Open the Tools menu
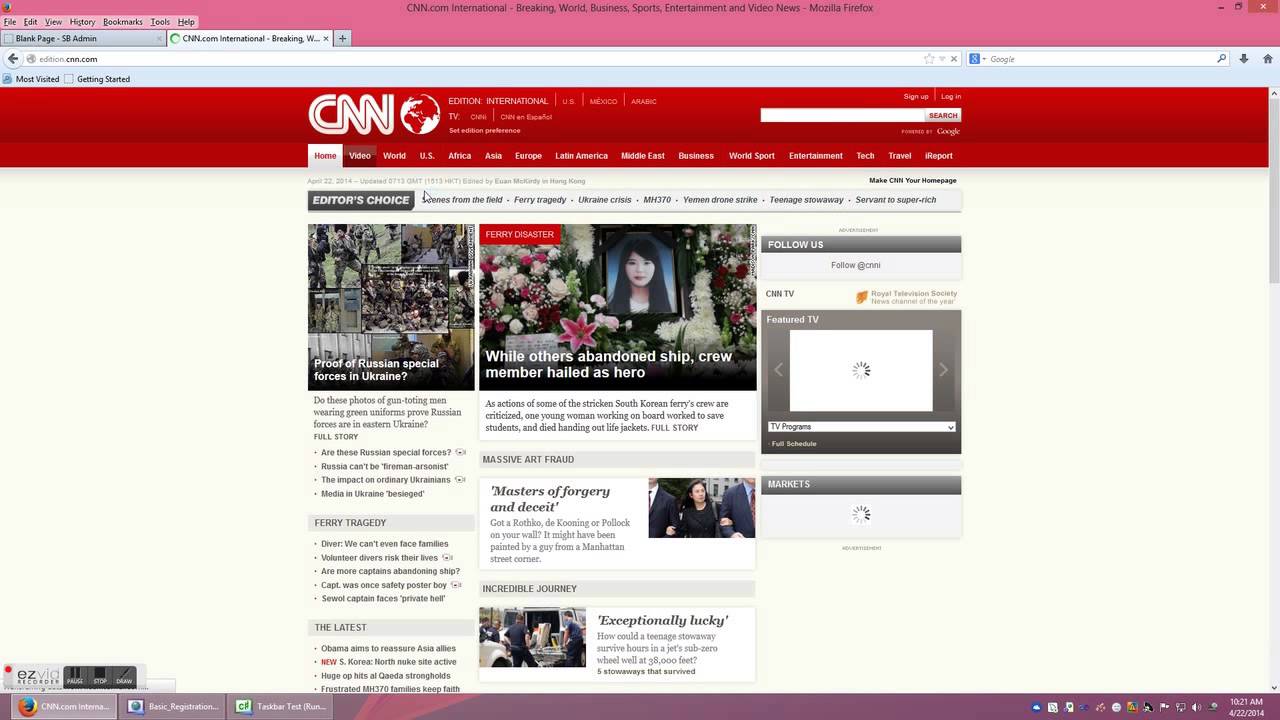 click(x=160, y=21)
